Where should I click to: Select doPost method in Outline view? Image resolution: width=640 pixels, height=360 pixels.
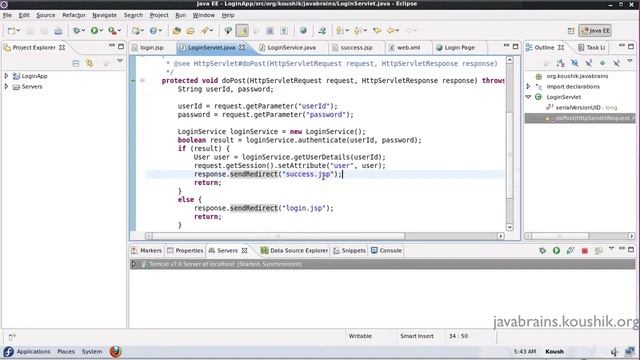(x=580, y=118)
